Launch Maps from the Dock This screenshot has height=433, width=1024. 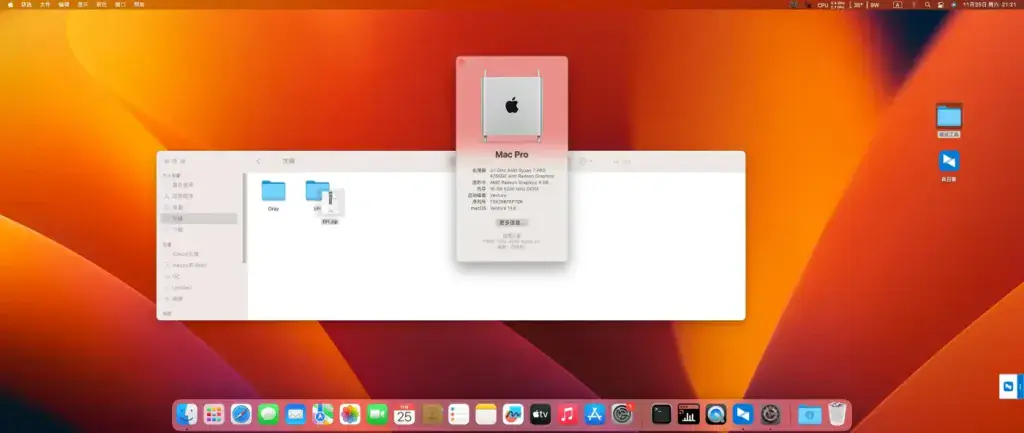(x=323, y=414)
